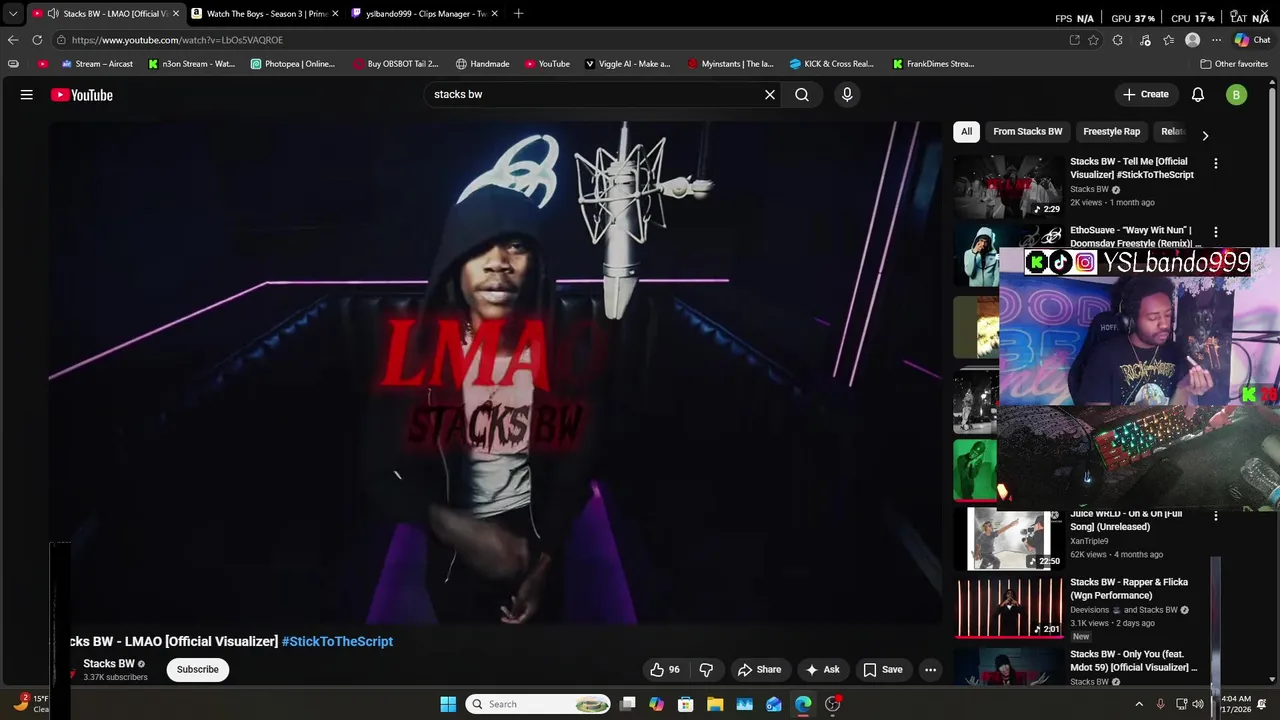Open YouTube notifications bell
The image size is (1280, 720).
(1198, 95)
